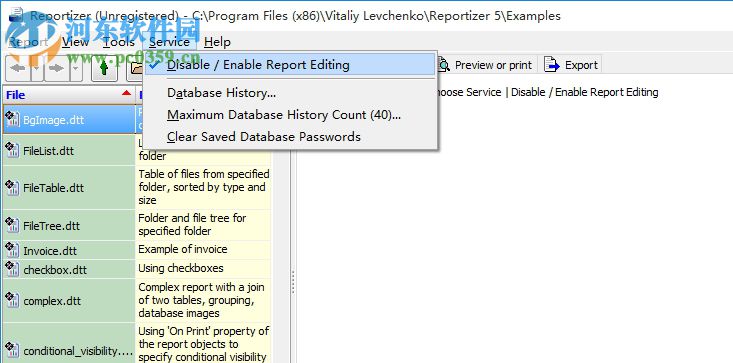The width and height of the screenshot is (733, 363).
Task: Go up one folder with green arrow
Action: [104, 68]
